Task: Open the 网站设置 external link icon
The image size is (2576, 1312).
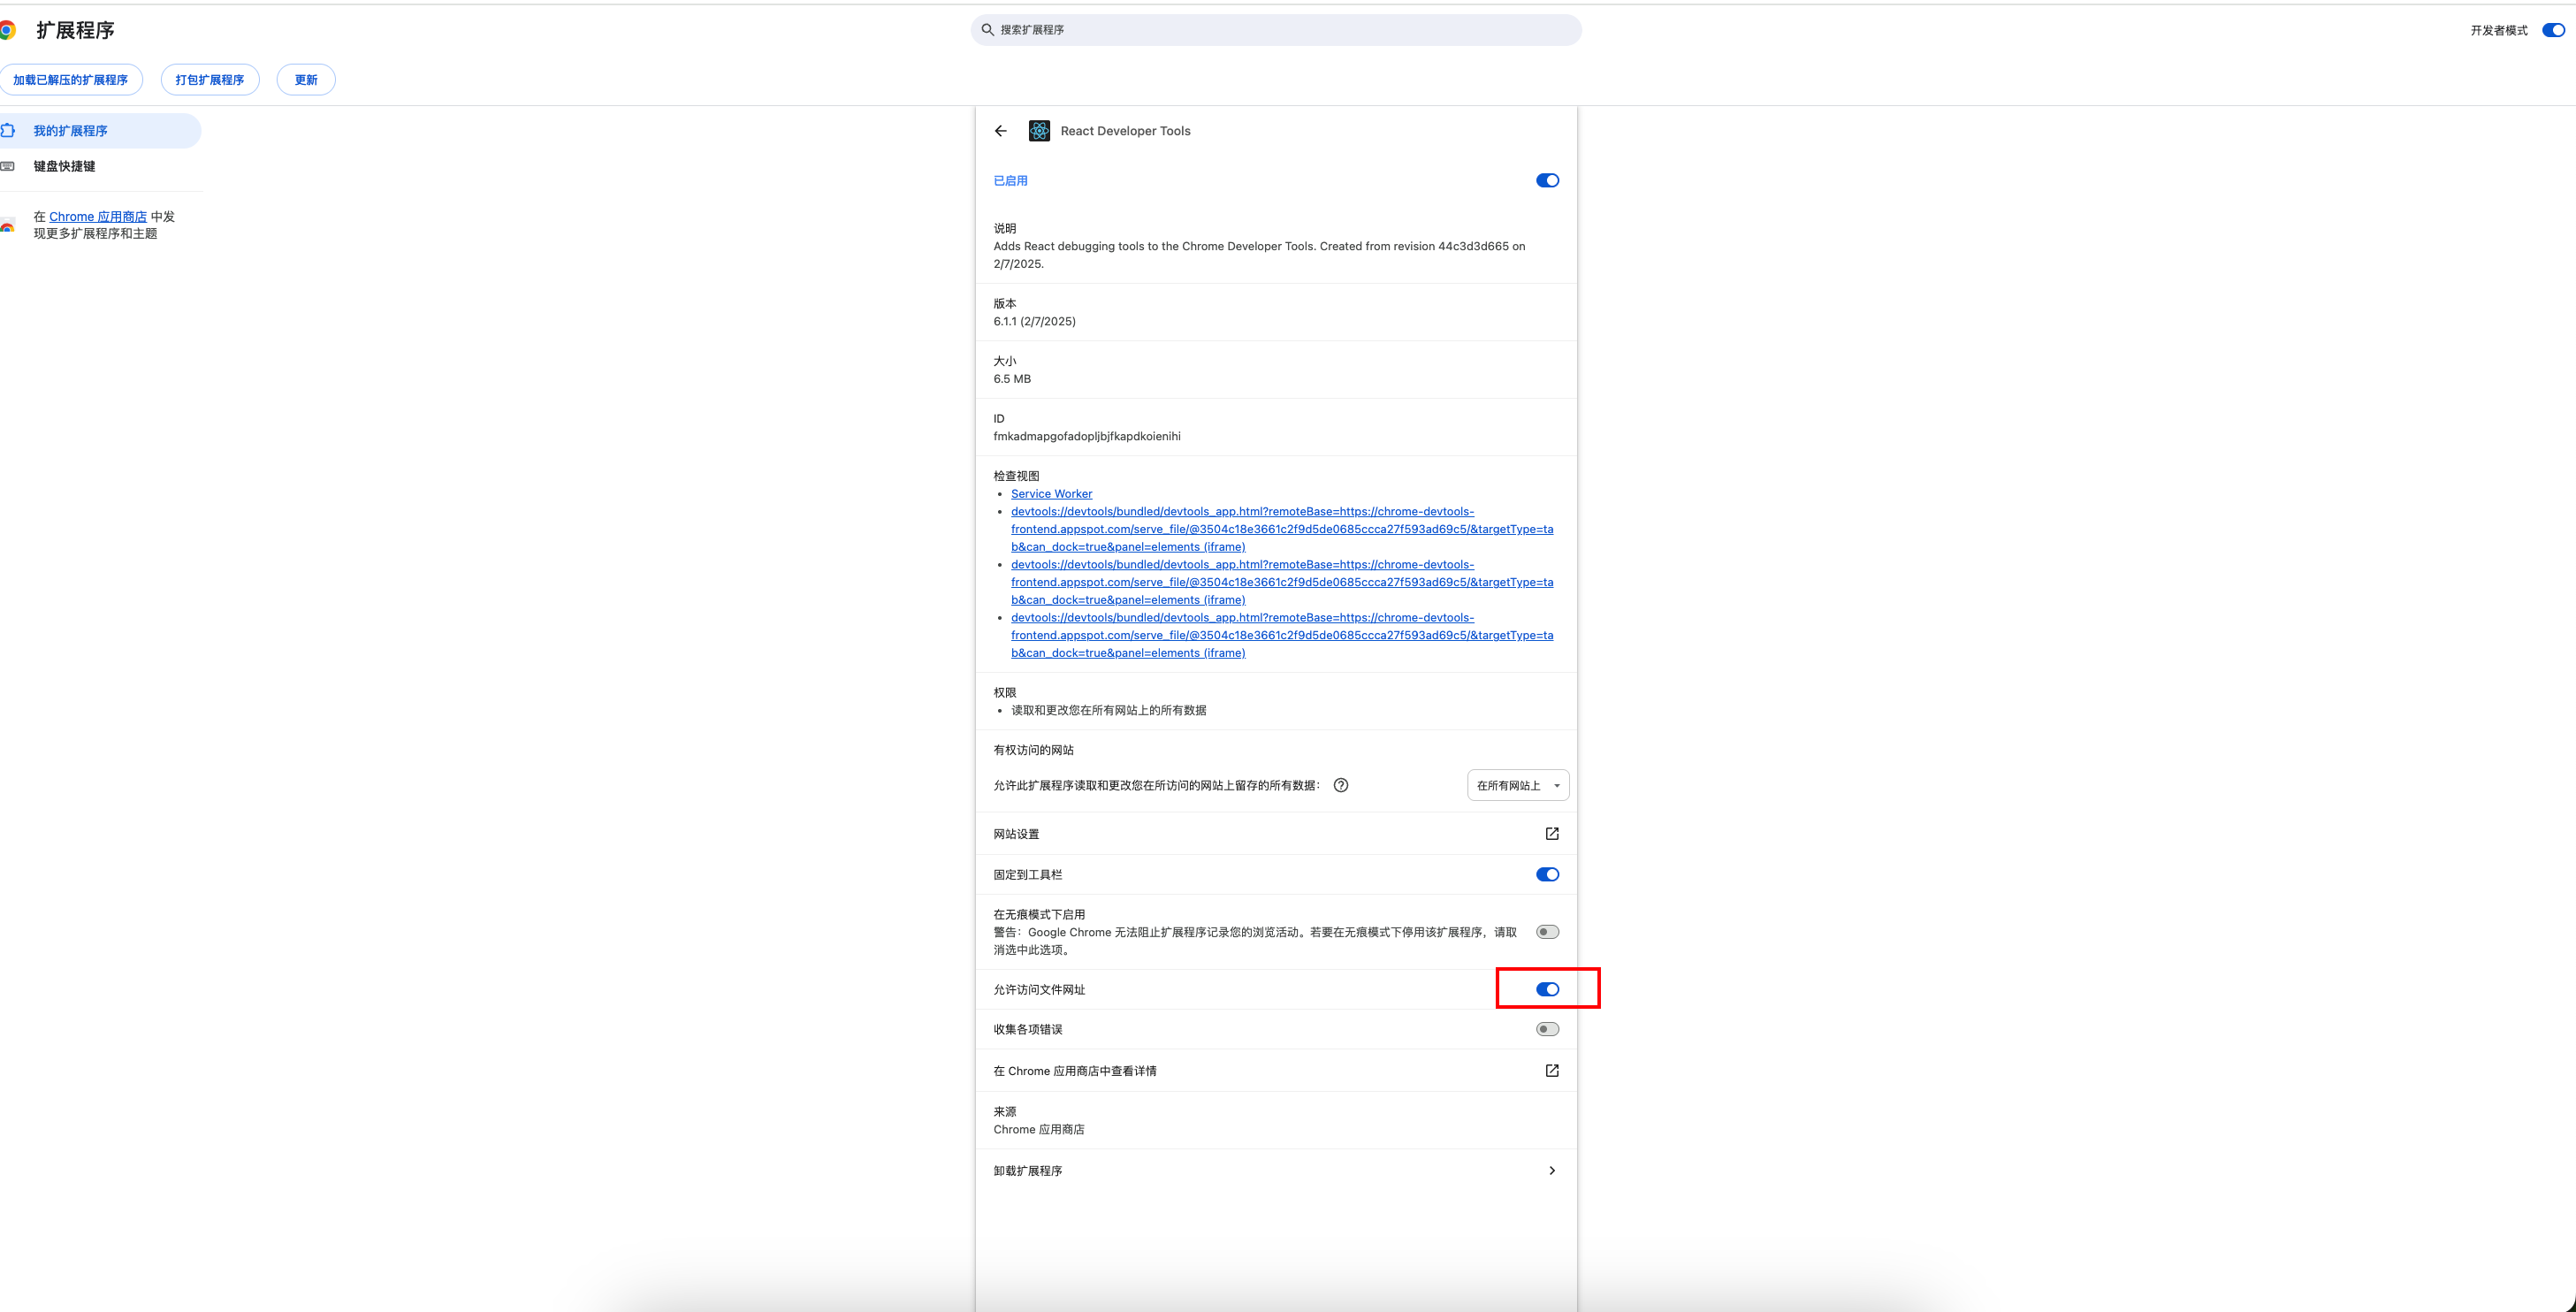Action: [1551, 833]
